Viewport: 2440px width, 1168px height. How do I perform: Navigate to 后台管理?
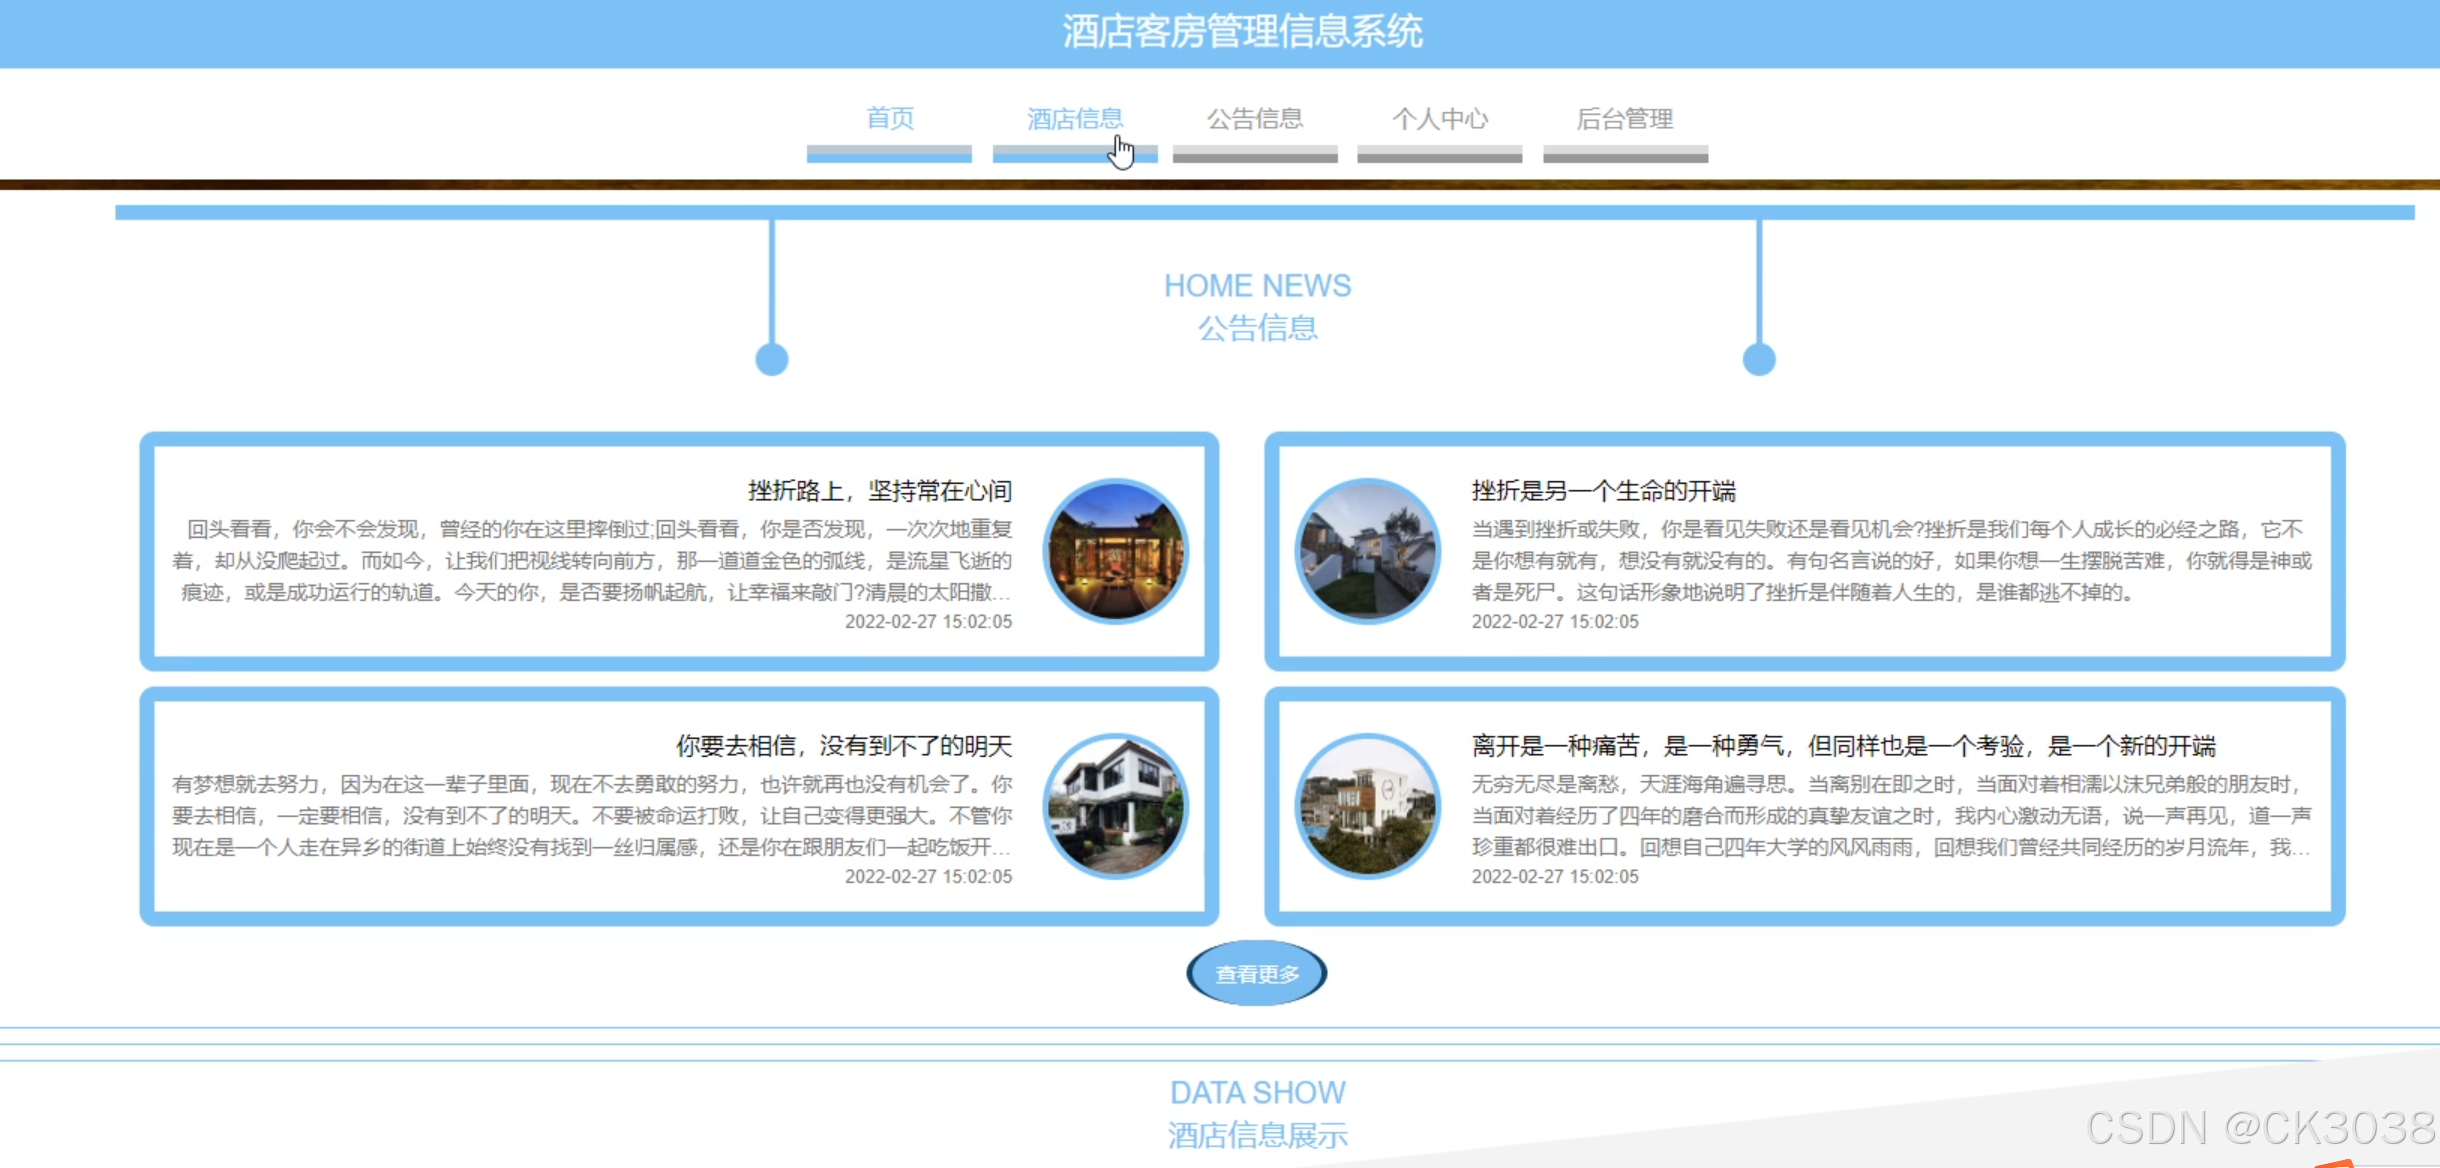pos(1624,118)
